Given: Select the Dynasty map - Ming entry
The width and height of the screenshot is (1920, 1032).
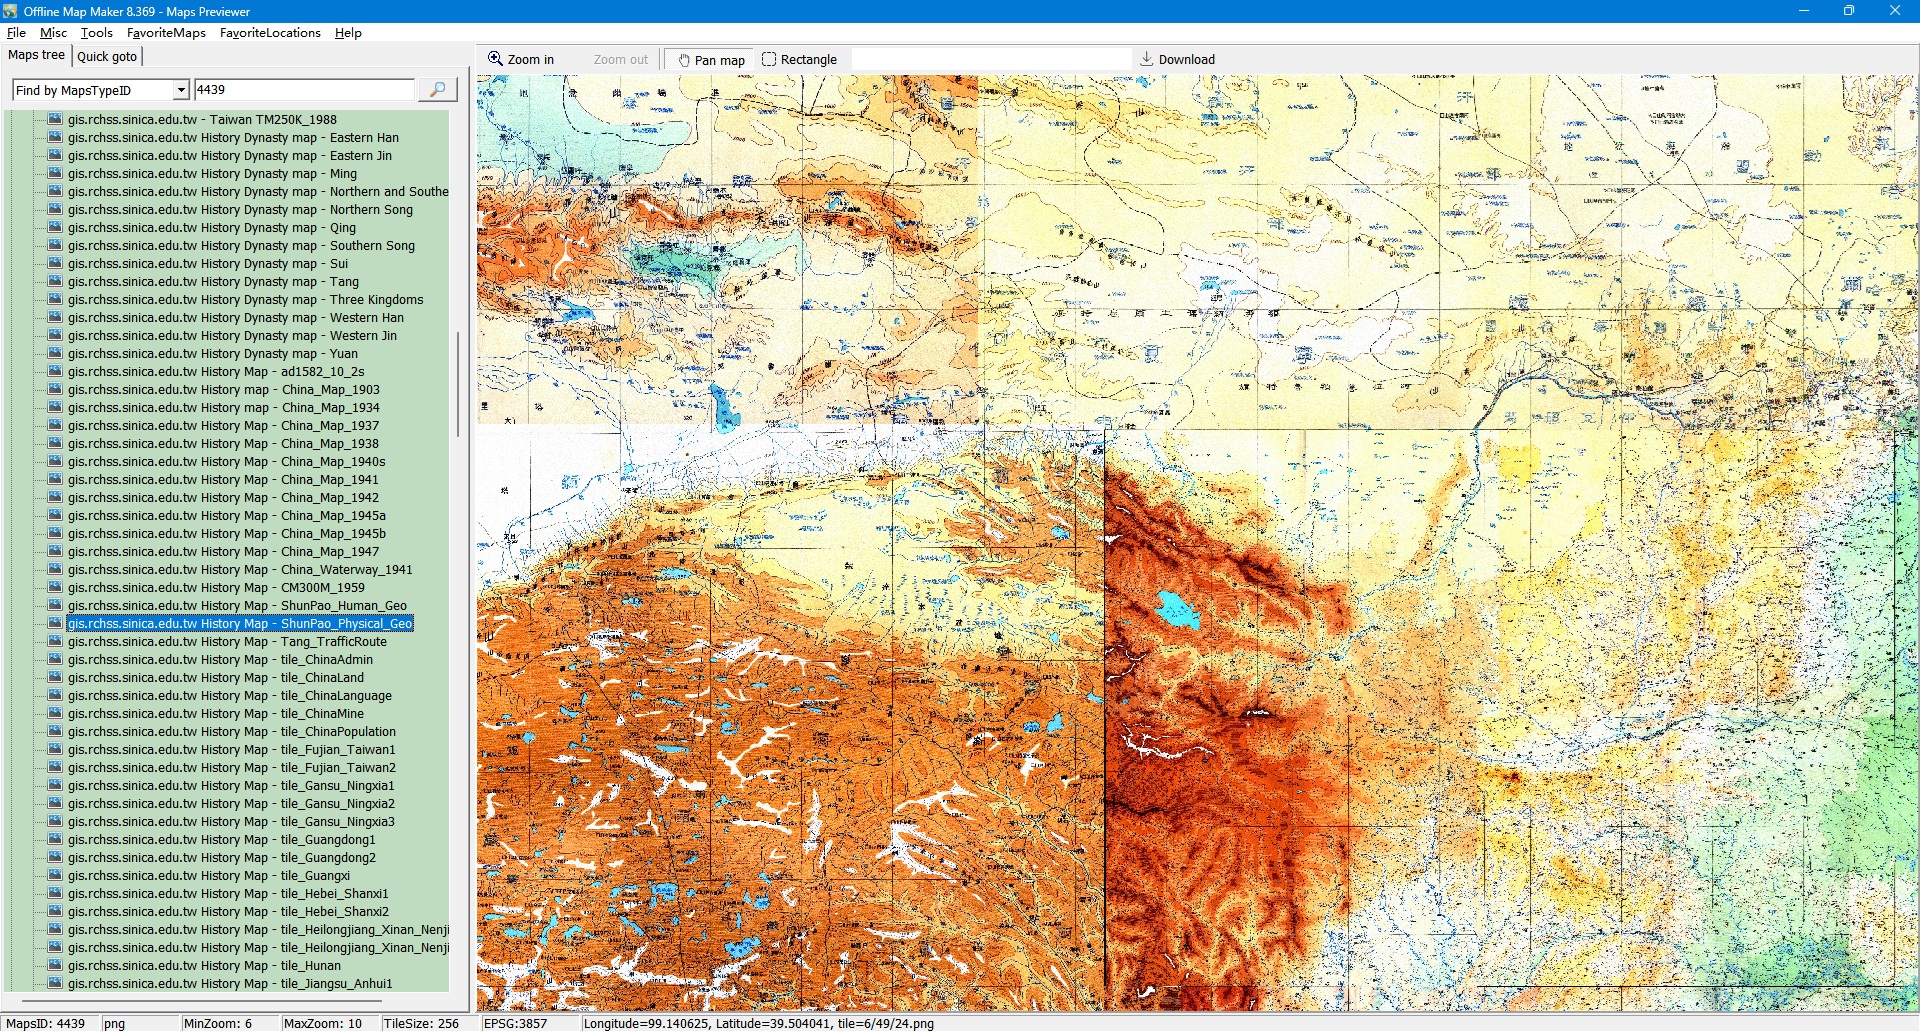Looking at the screenshot, I should pos(212,174).
